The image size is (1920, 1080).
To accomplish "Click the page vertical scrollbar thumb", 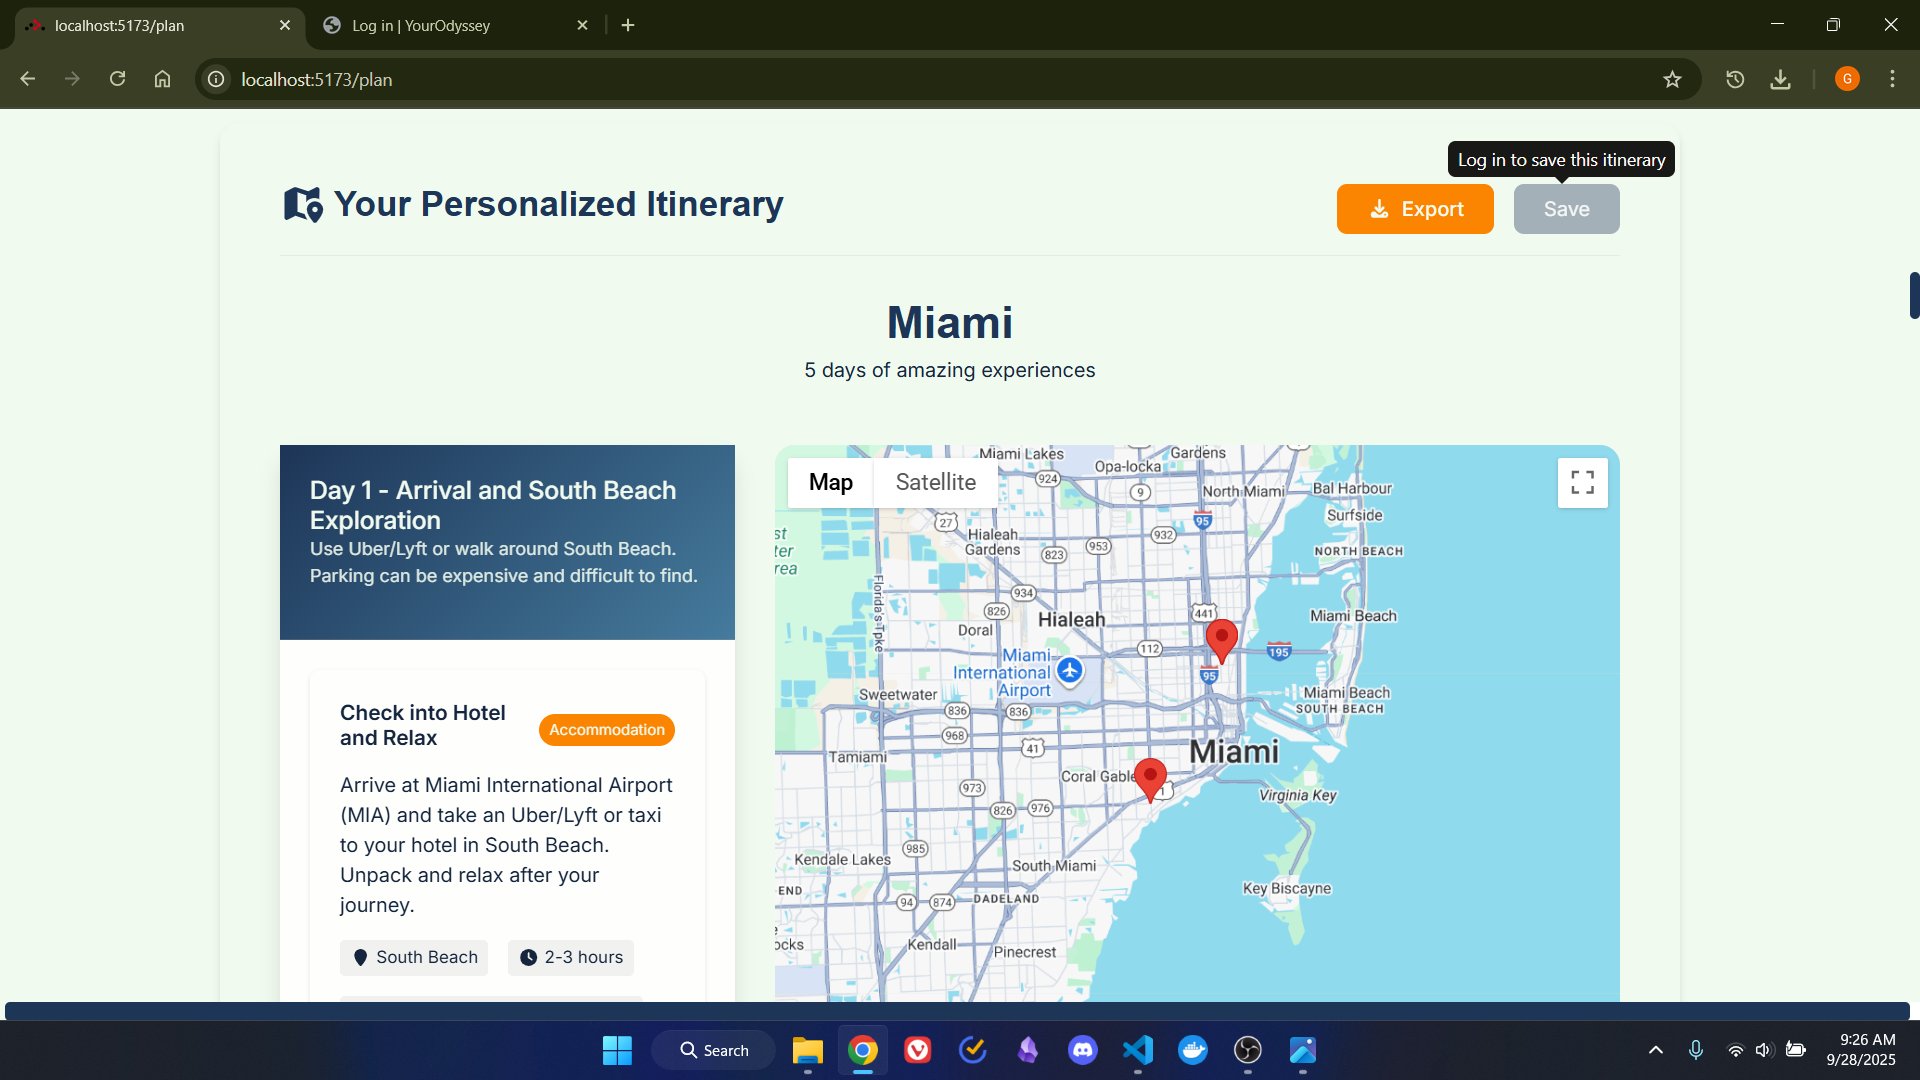I will [1914, 296].
